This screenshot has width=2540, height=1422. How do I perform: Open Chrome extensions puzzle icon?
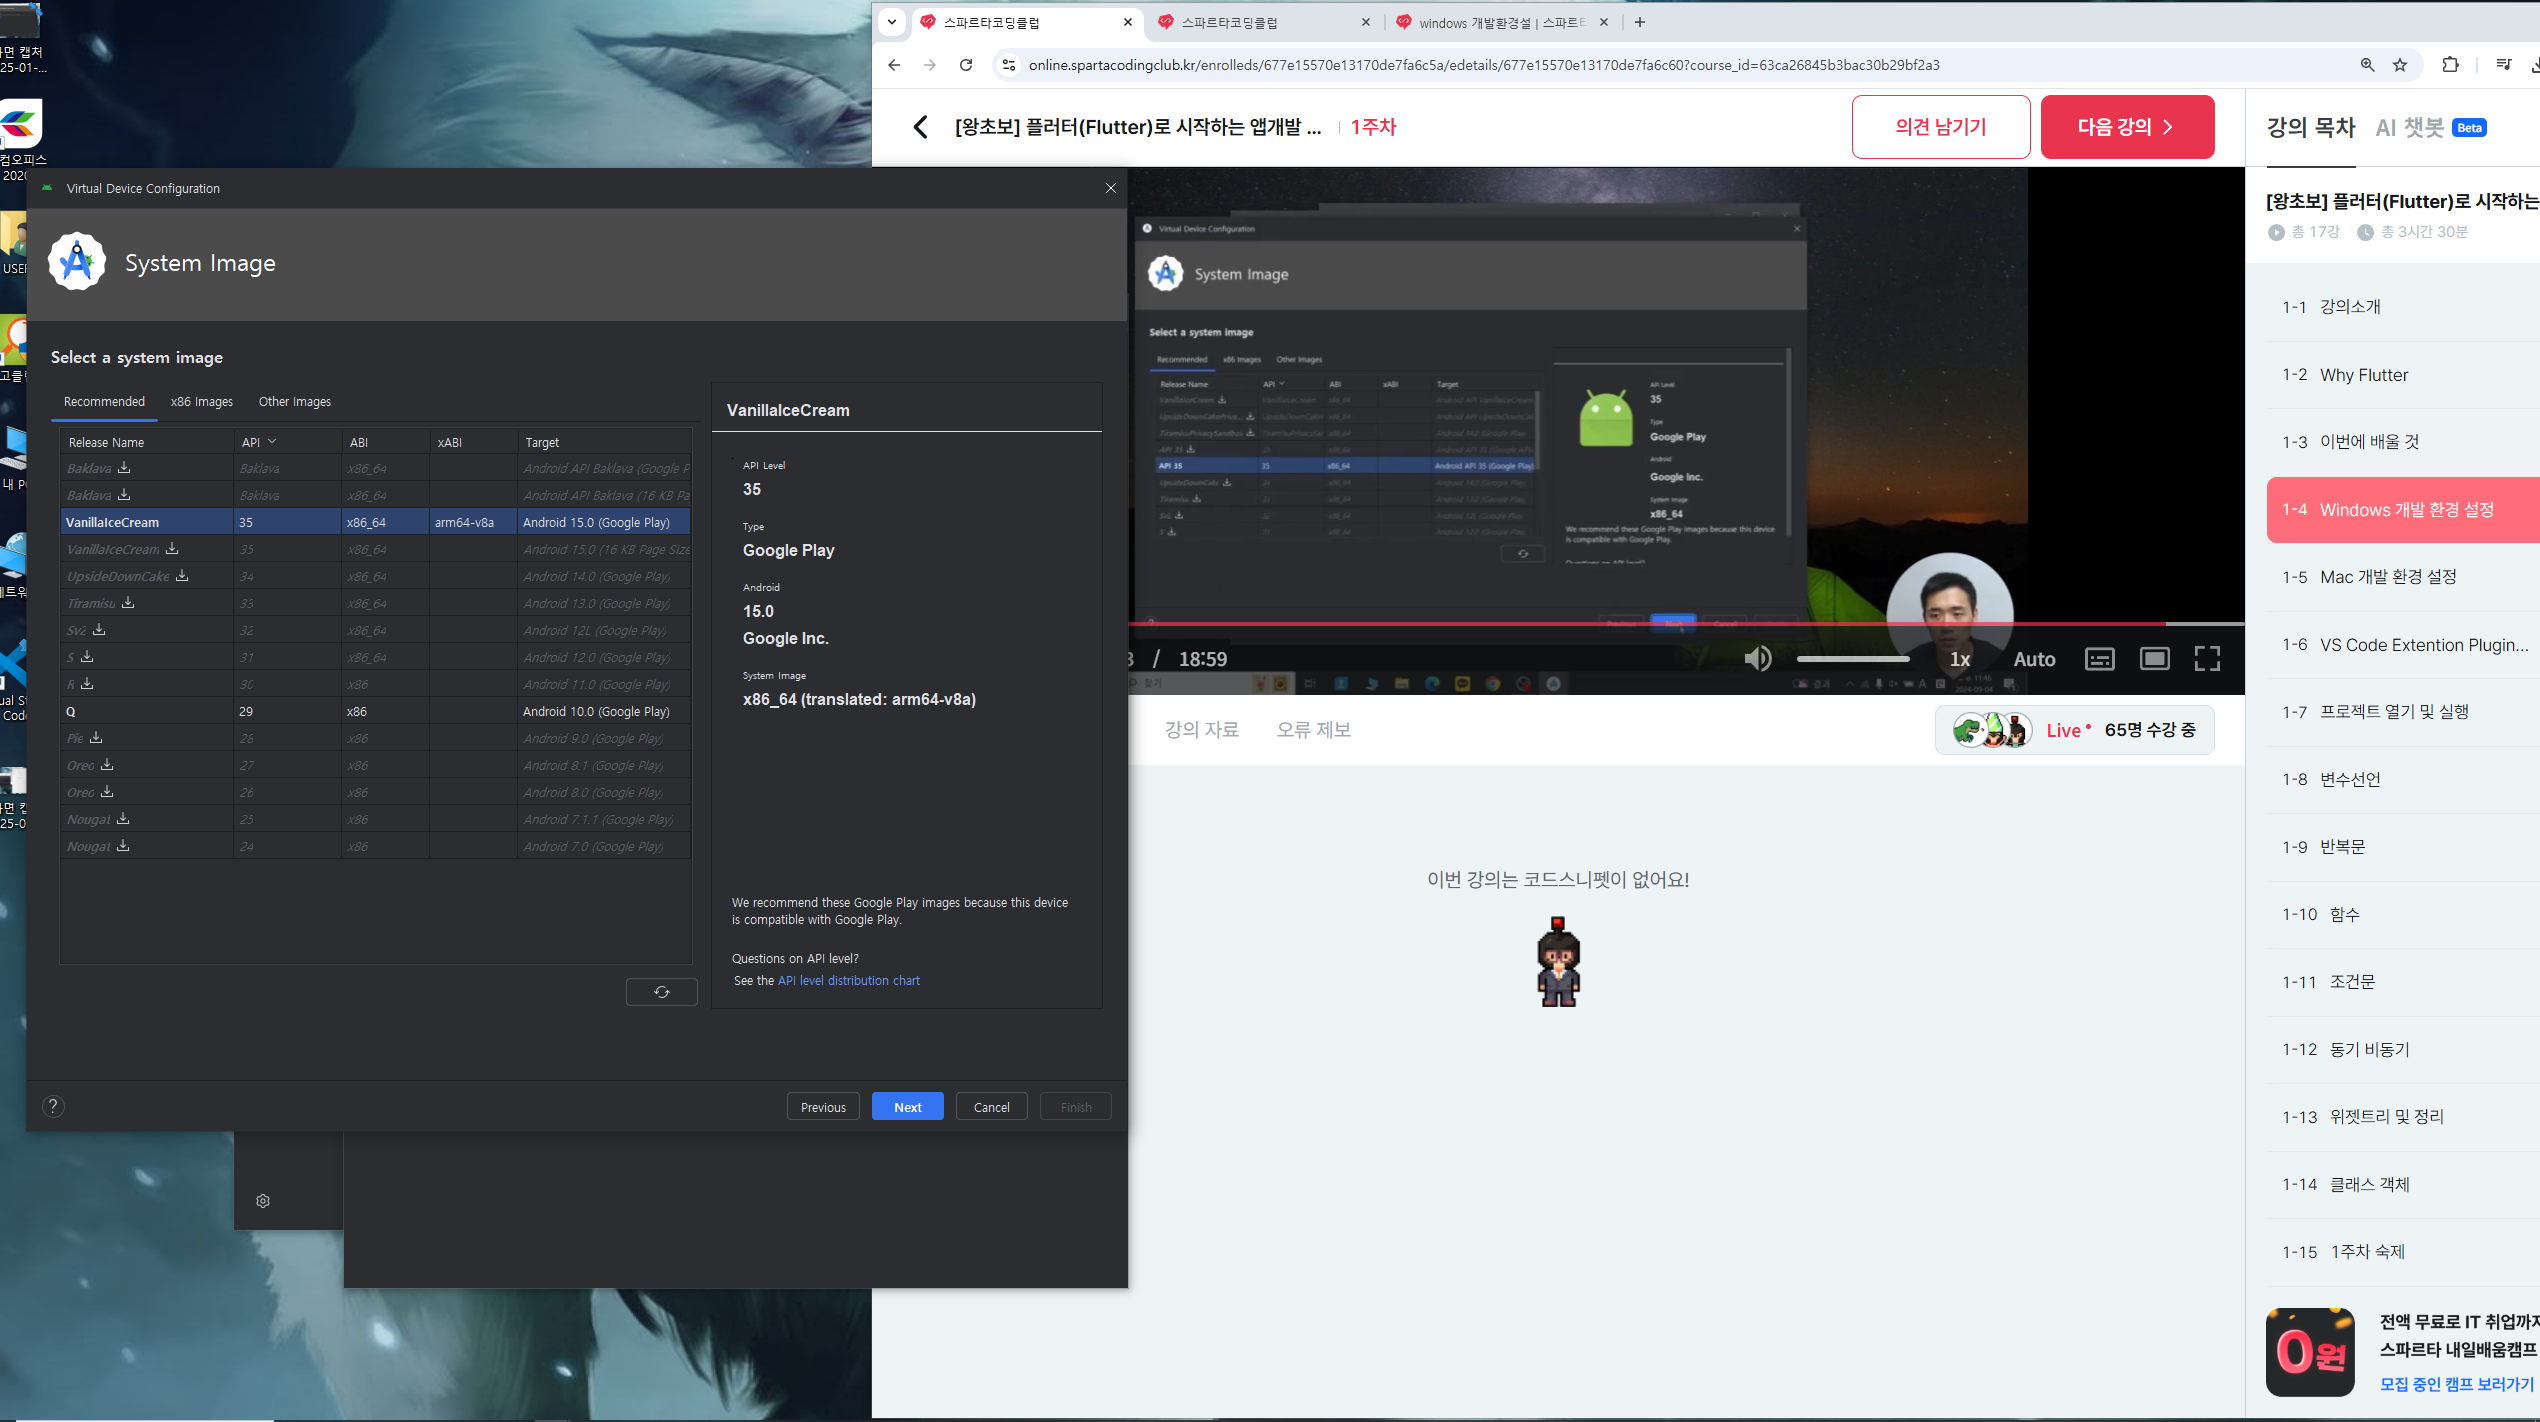click(2450, 65)
